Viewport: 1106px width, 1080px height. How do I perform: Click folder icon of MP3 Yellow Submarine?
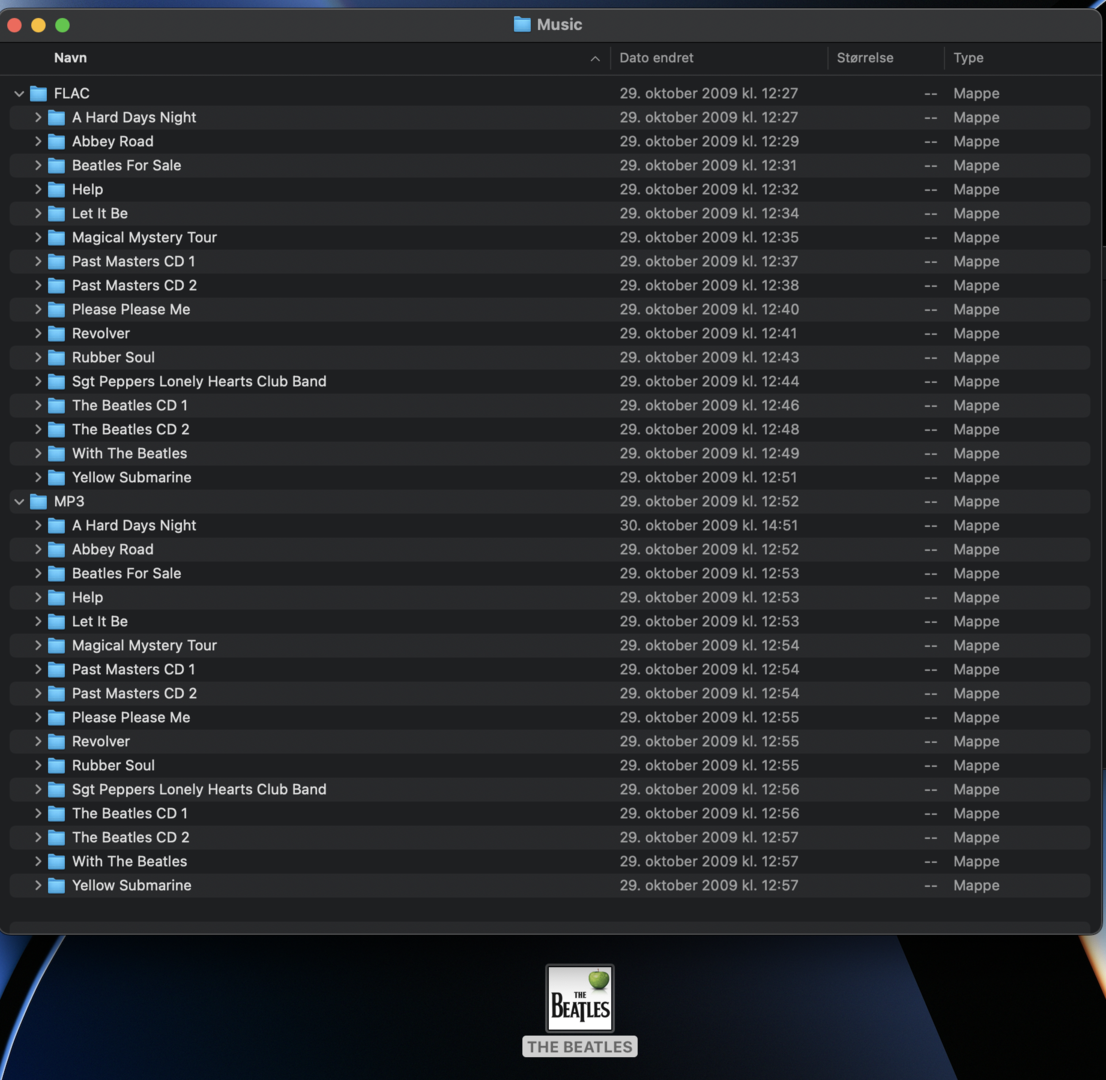(56, 885)
